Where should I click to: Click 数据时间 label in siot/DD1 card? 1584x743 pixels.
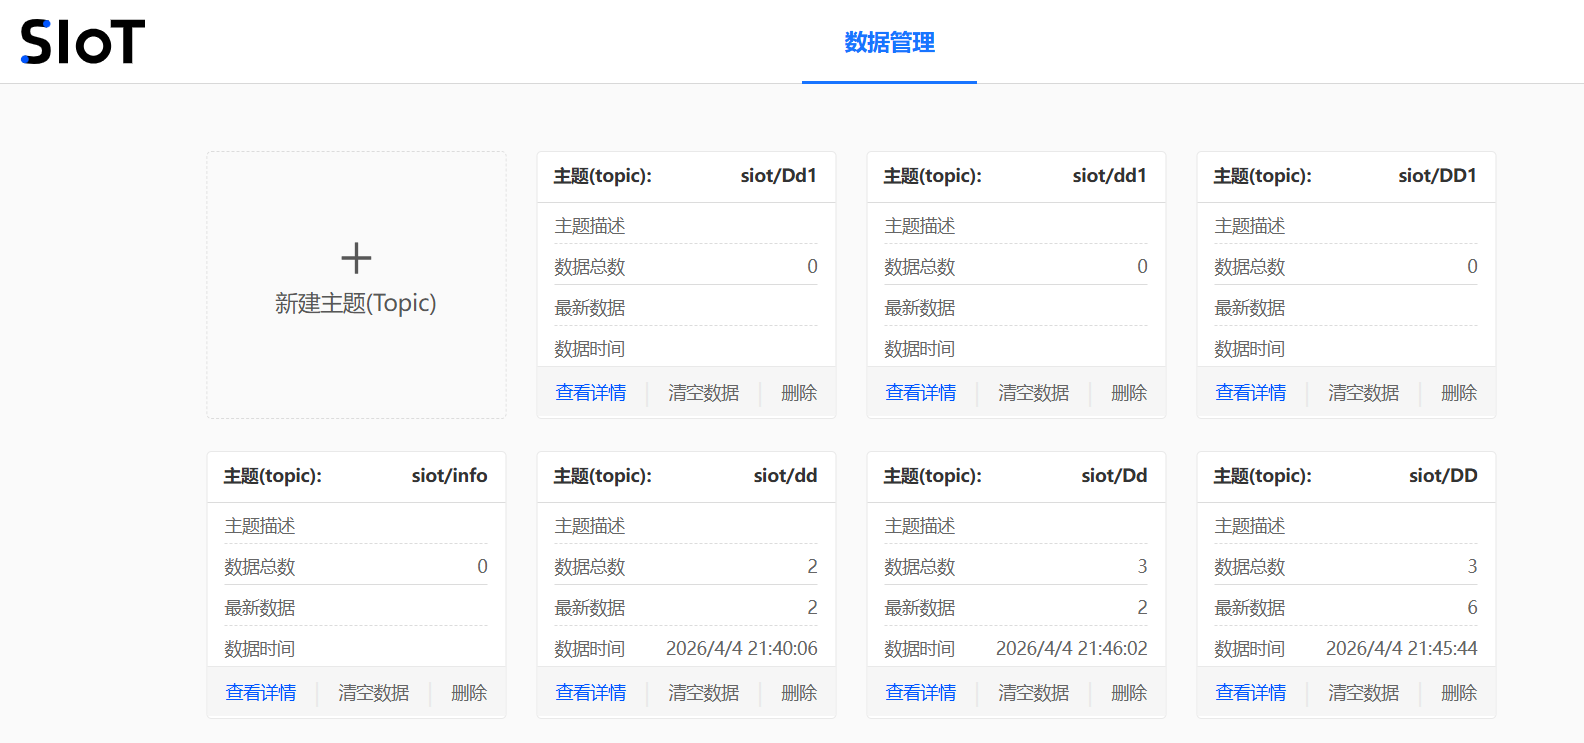click(x=1250, y=349)
